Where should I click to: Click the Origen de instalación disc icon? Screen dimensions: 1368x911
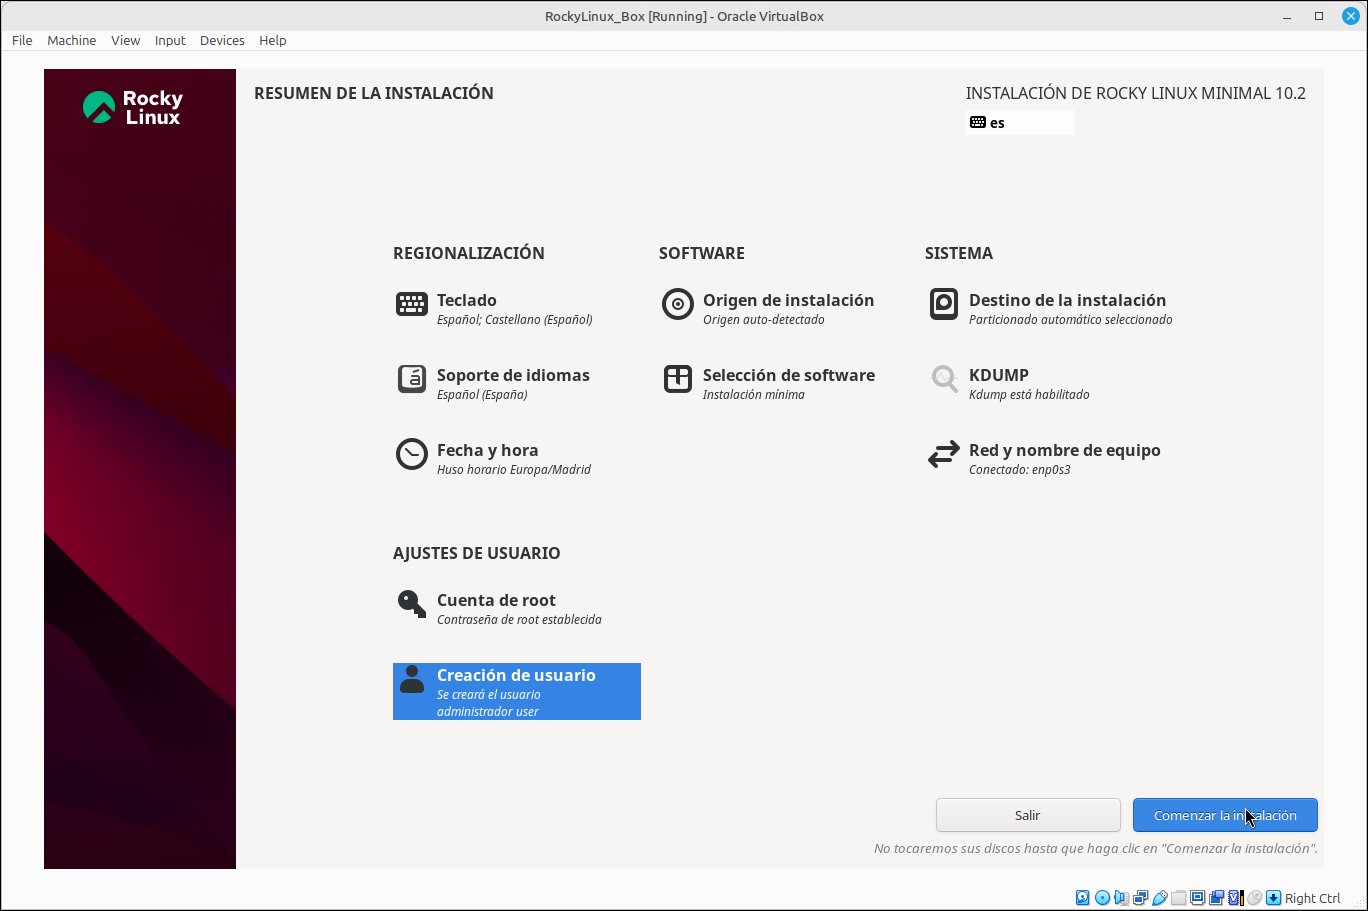(x=678, y=304)
